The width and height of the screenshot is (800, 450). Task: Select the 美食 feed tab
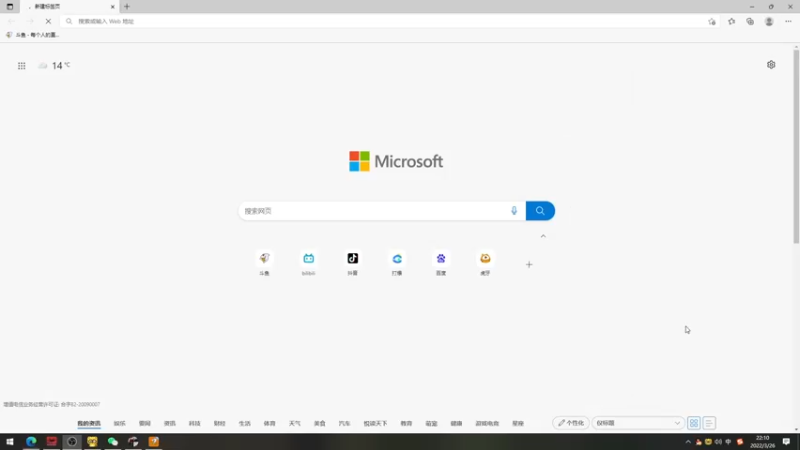point(319,423)
